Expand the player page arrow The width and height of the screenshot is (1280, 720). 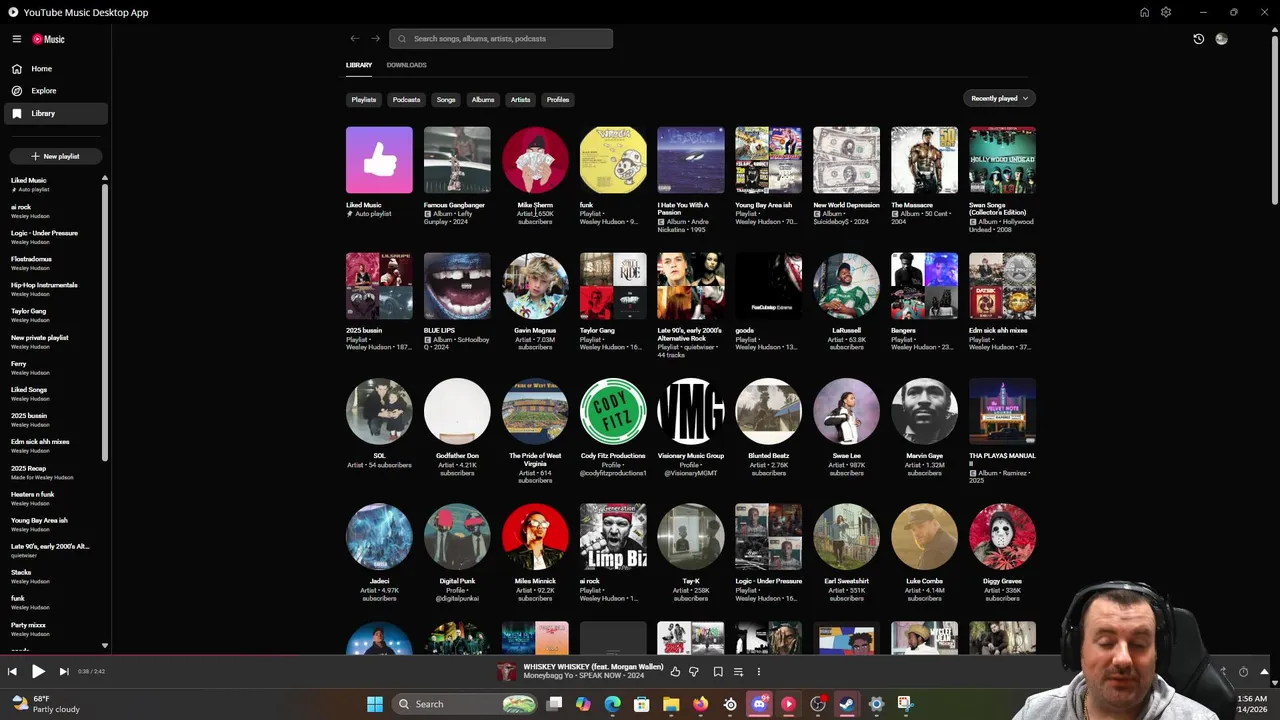point(1265,672)
